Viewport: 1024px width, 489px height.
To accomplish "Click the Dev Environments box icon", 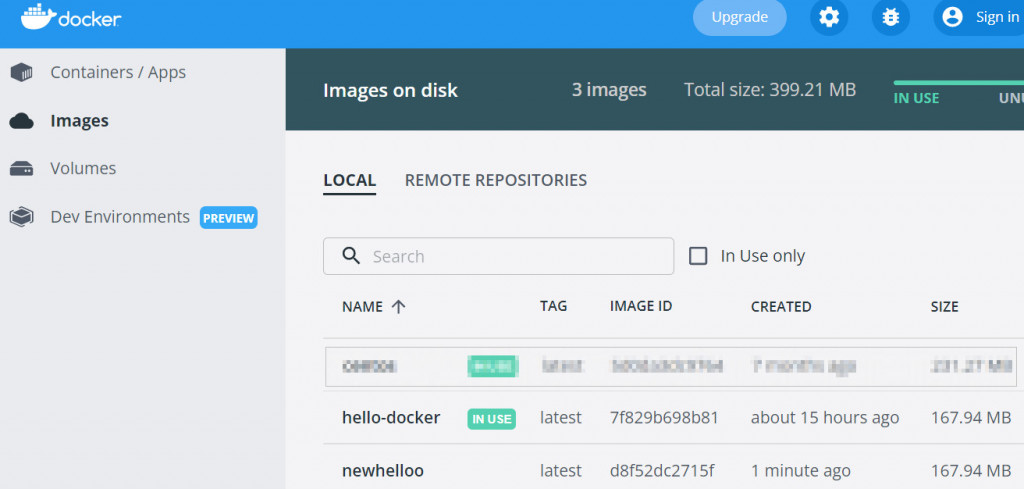I will coord(22,217).
